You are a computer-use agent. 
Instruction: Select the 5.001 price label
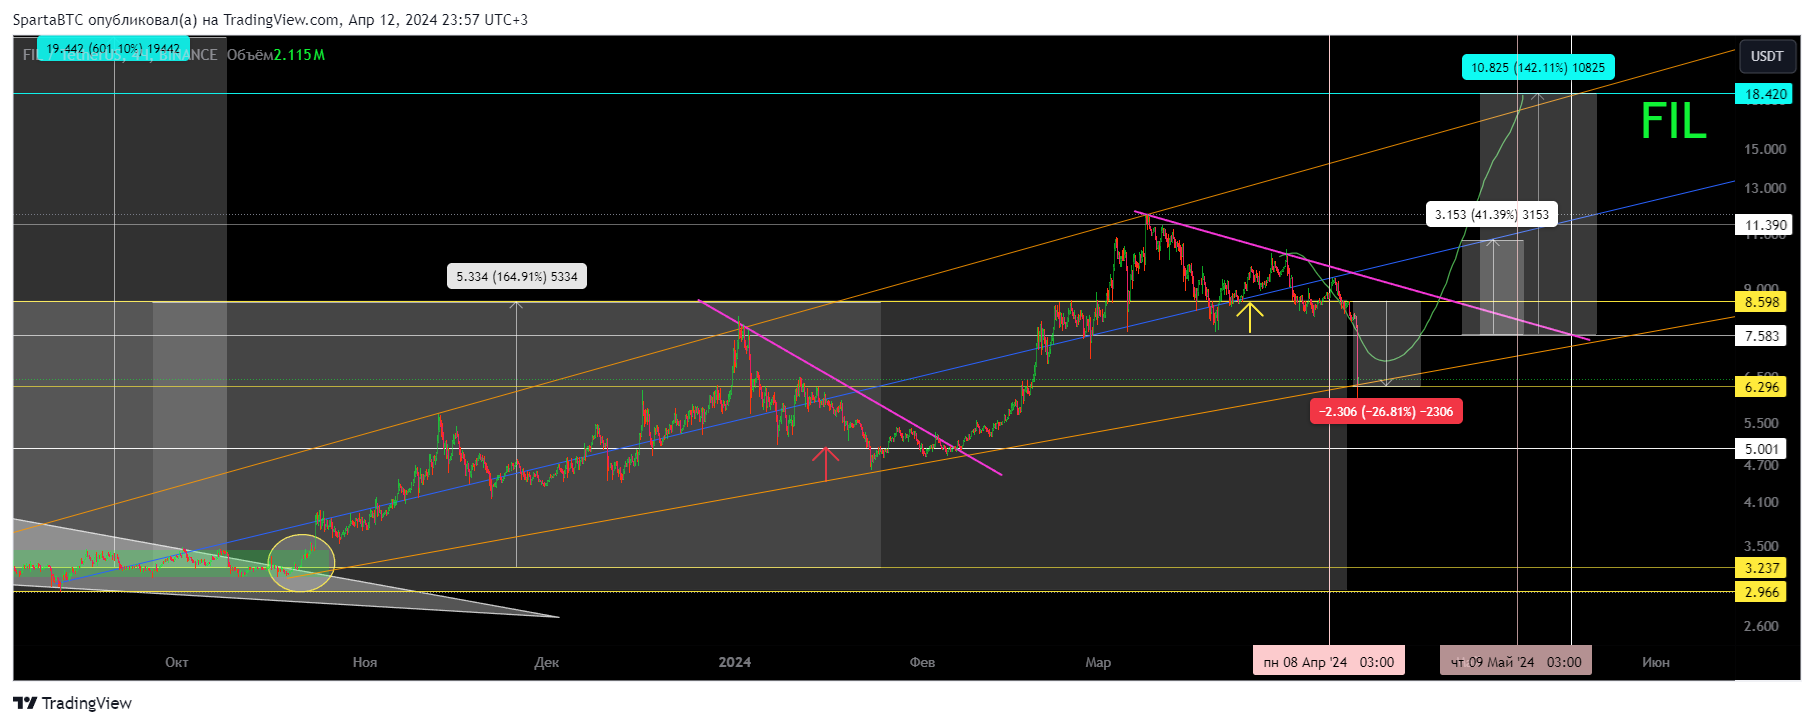(1762, 449)
